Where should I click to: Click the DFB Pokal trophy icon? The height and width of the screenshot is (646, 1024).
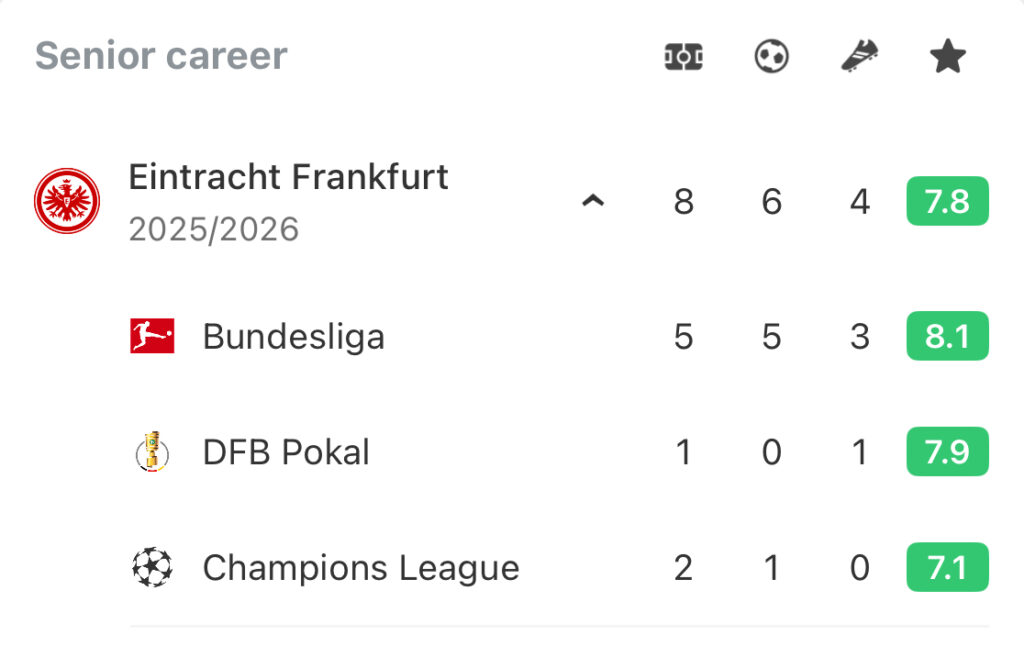(152, 452)
